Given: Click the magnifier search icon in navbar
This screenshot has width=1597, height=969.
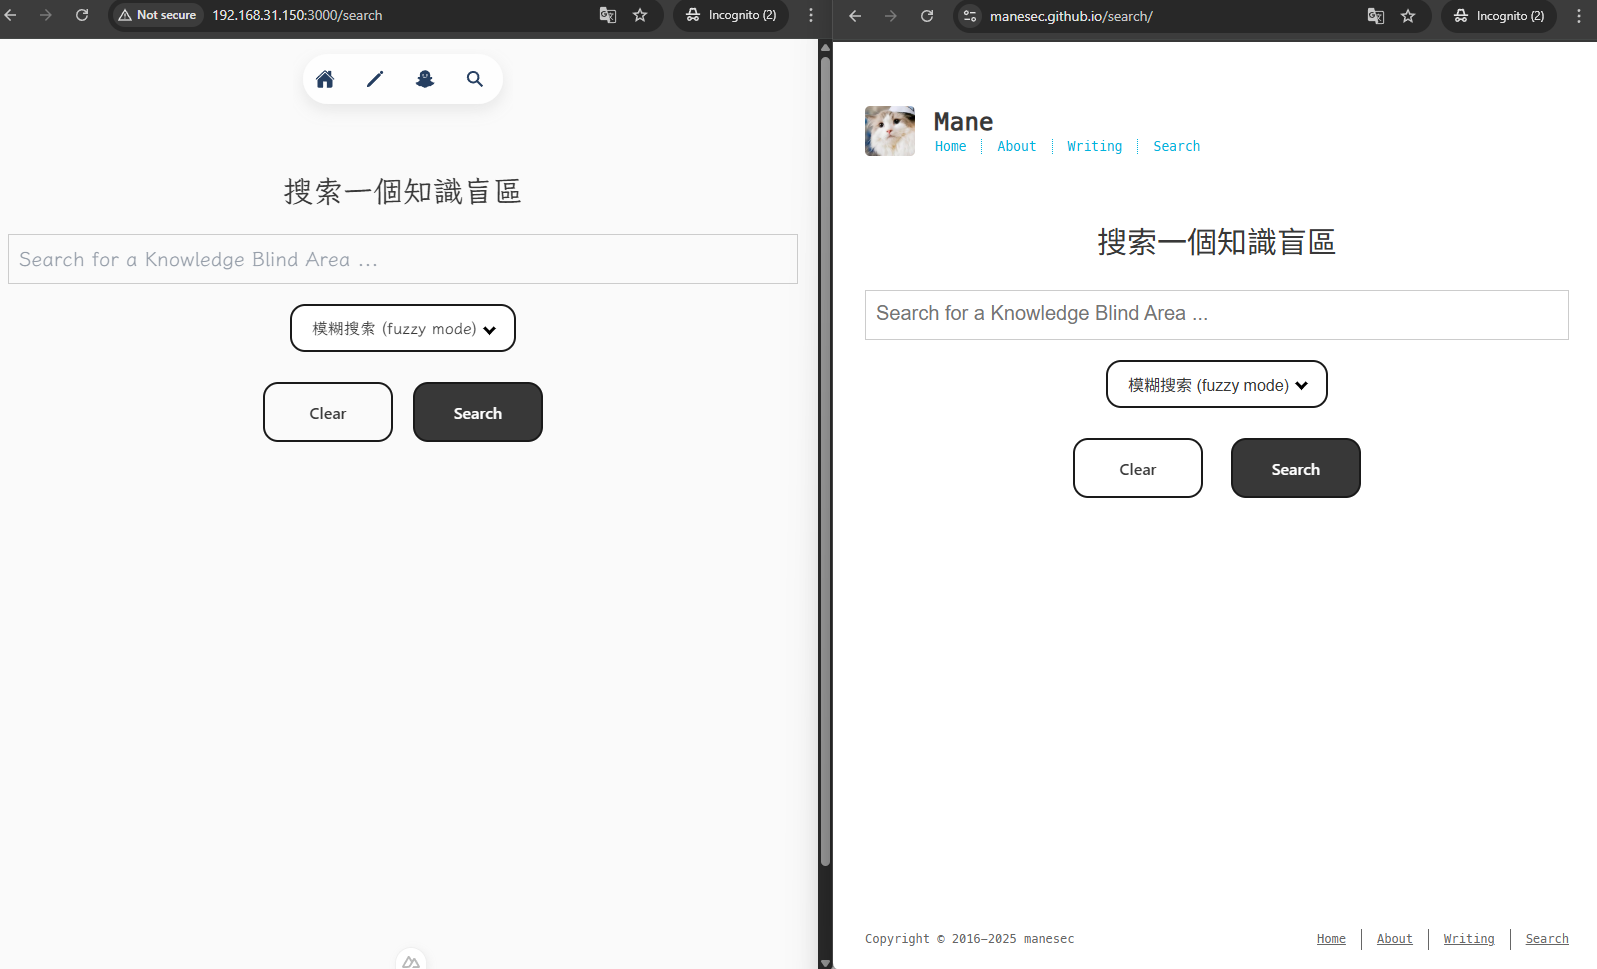Looking at the screenshot, I should point(475,79).
